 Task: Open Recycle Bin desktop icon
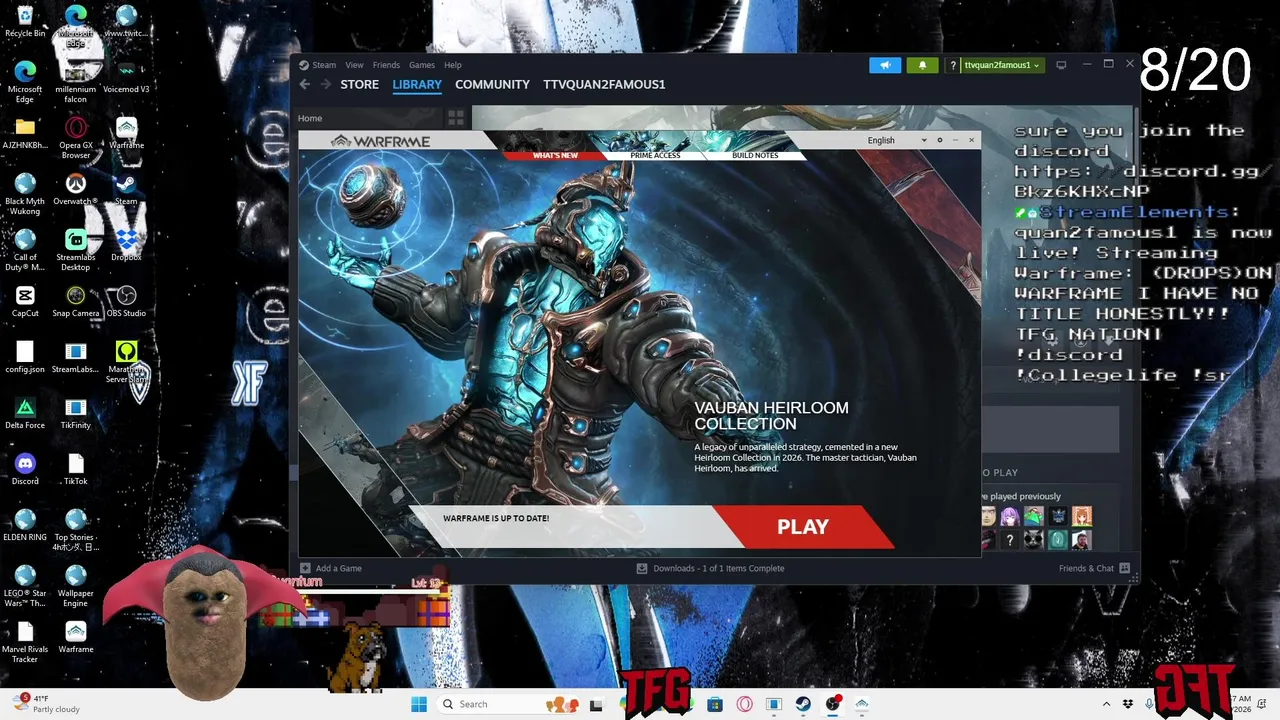click(25, 21)
